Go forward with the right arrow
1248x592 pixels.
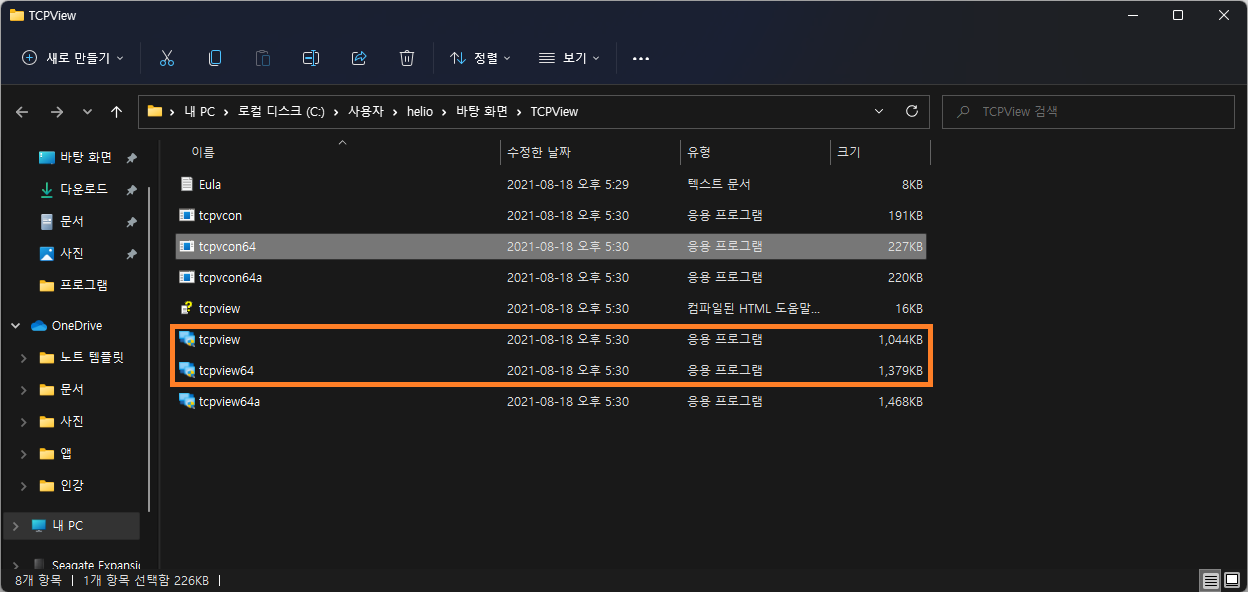point(56,112)
